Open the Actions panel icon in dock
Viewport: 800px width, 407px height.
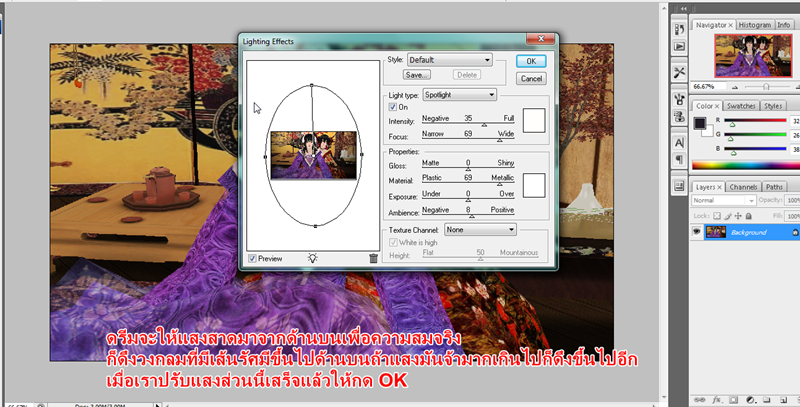[679, 46]
